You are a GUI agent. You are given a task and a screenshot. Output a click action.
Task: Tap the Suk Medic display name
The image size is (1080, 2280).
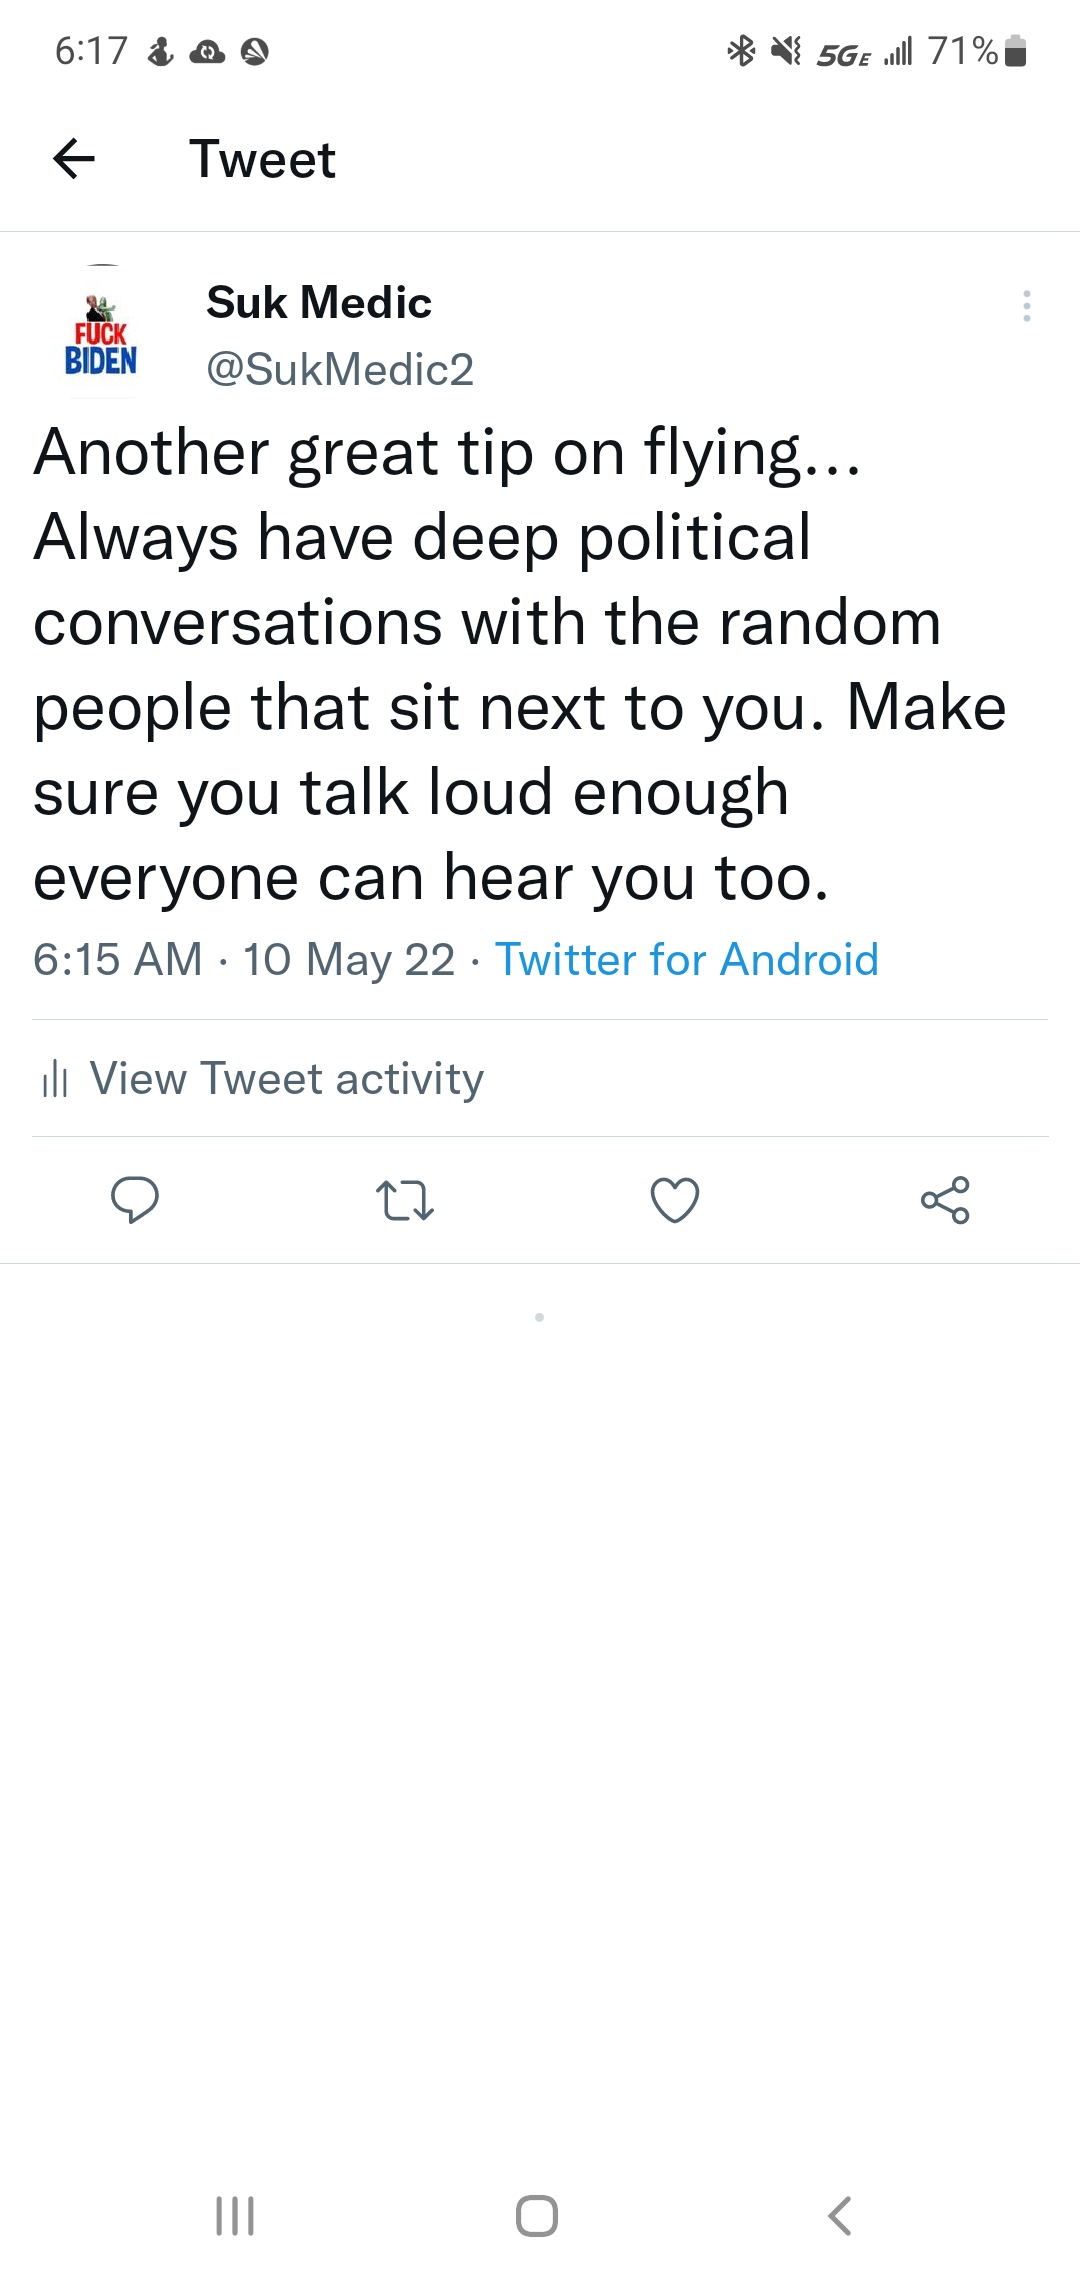pos(319,302)
